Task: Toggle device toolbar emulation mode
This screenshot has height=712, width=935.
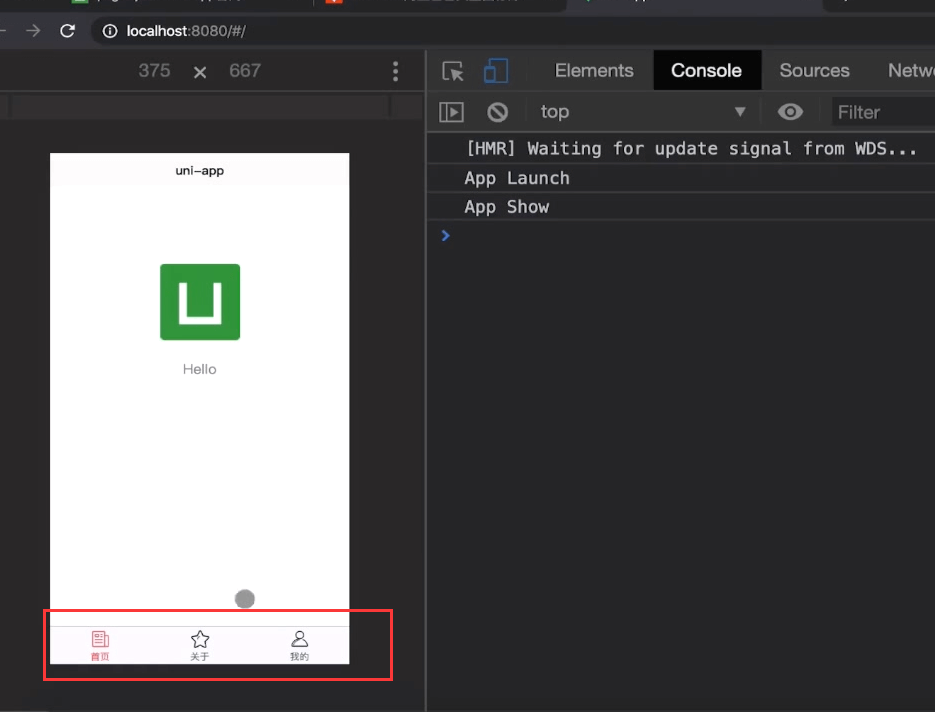Action: click(496, 70)
